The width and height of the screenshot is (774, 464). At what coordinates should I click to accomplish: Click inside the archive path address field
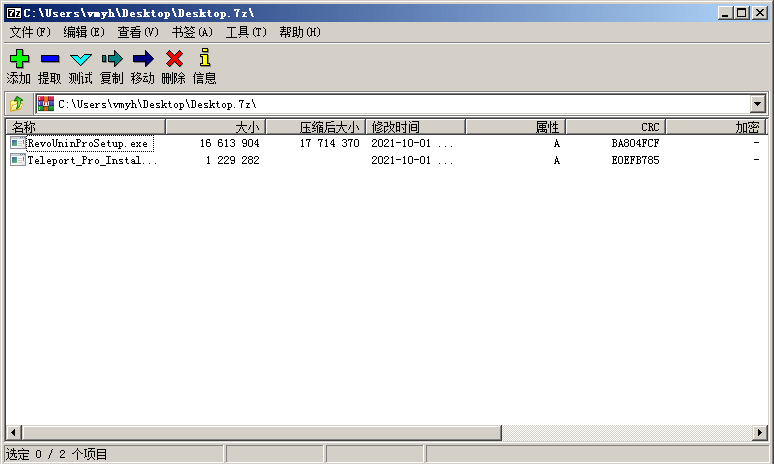pyautogui.click(x=400, y=104)
